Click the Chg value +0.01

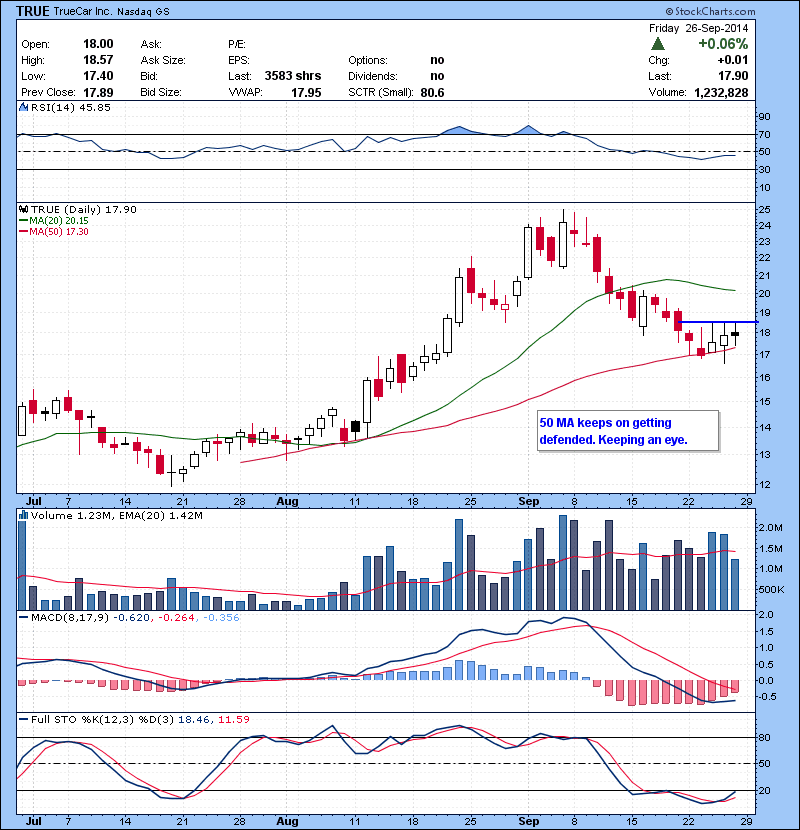(733, 60)
